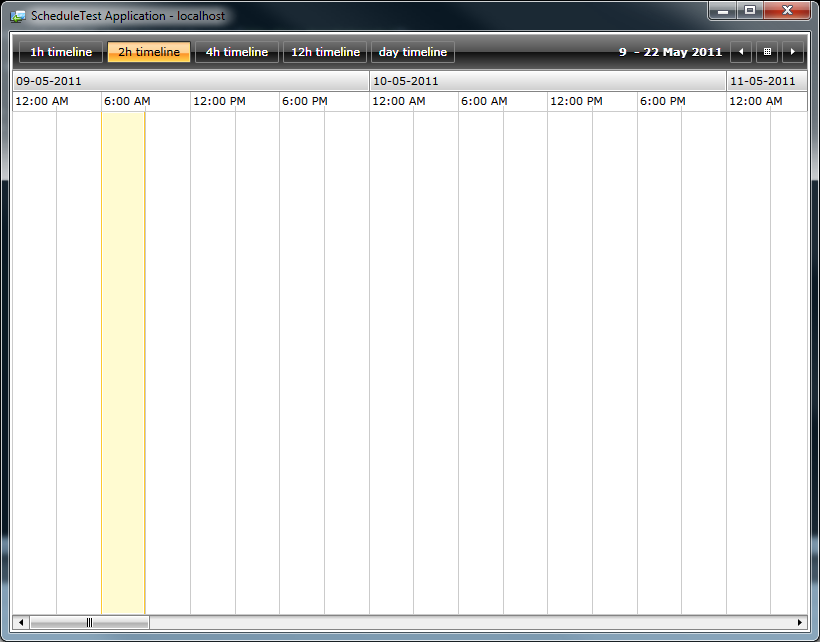Switch to the 1h timeline view
Image resolution: width=820 pixels, height=642 pixels.
(61, 52)
